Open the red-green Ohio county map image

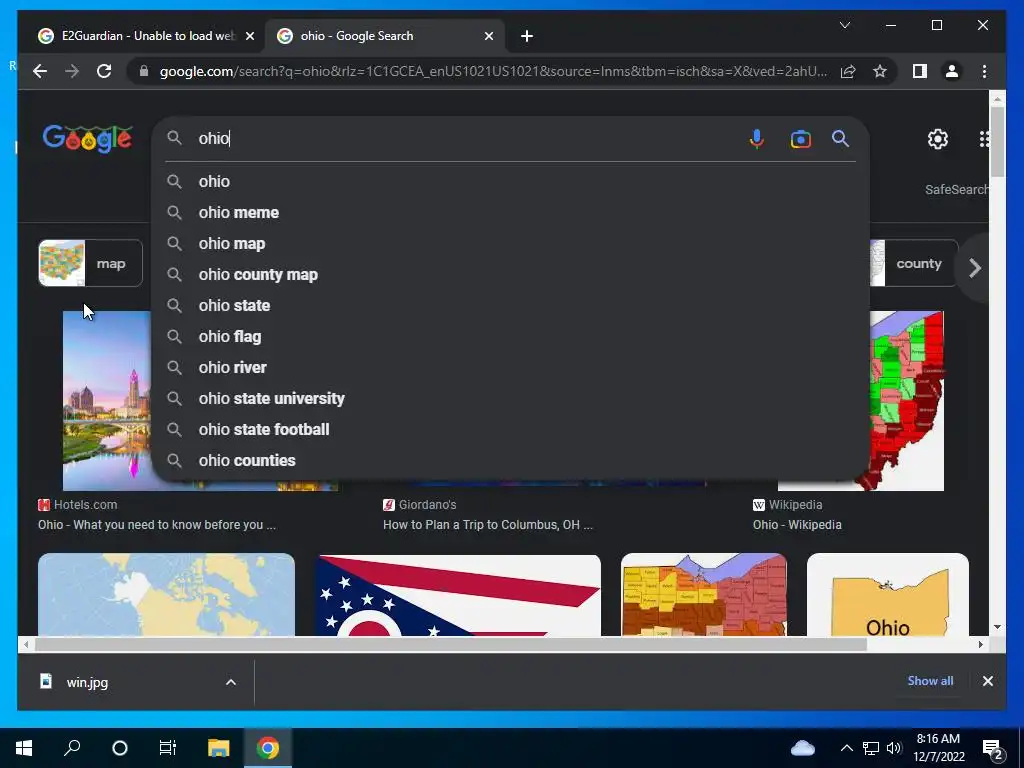pyautogui.click(x=906, y=400)
